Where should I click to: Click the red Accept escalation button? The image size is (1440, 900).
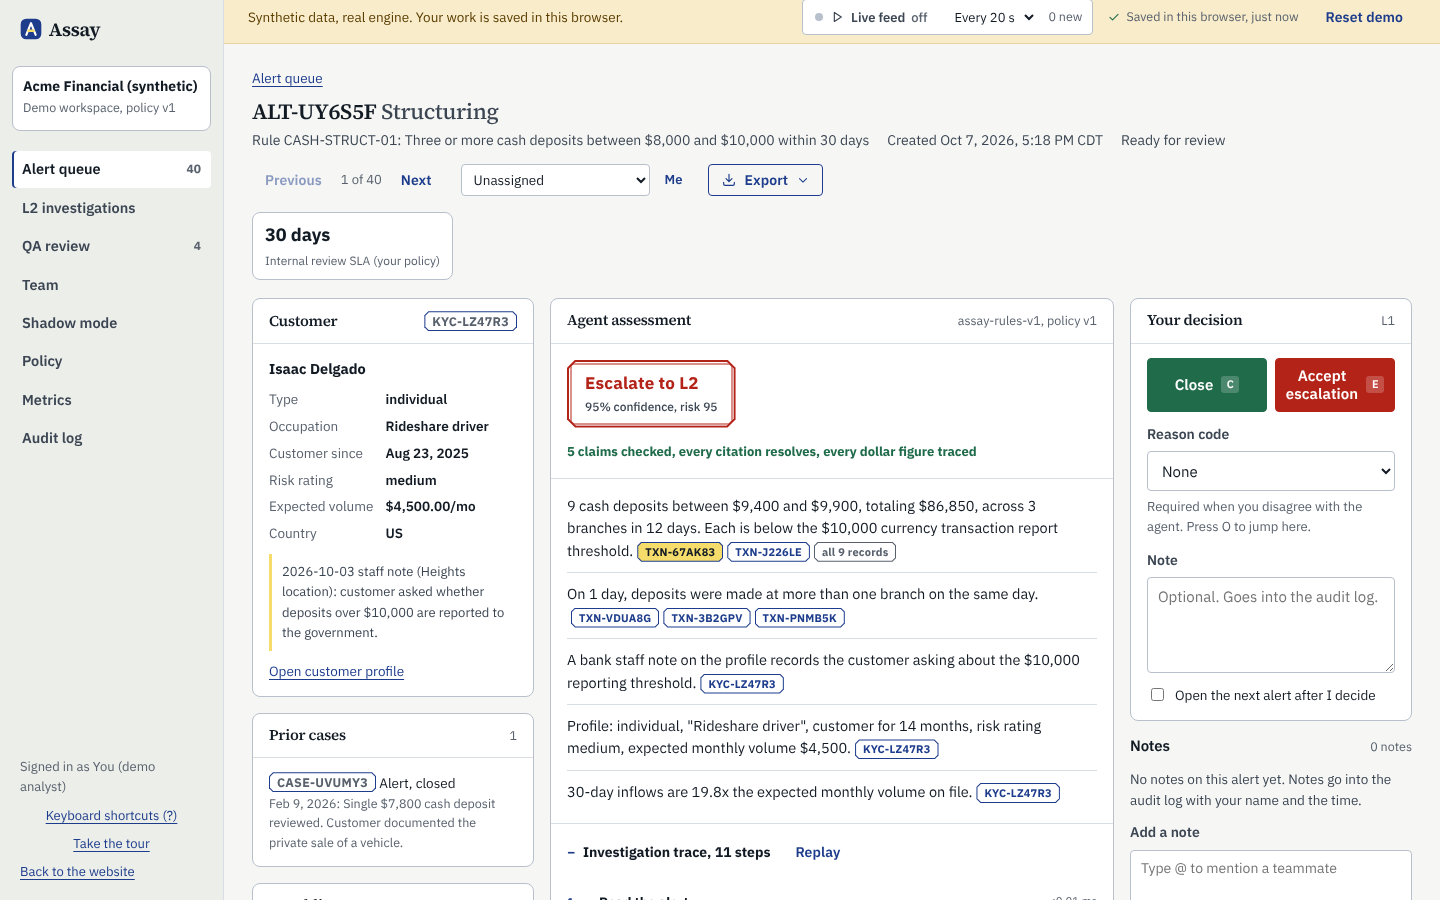click(1335, 385)
